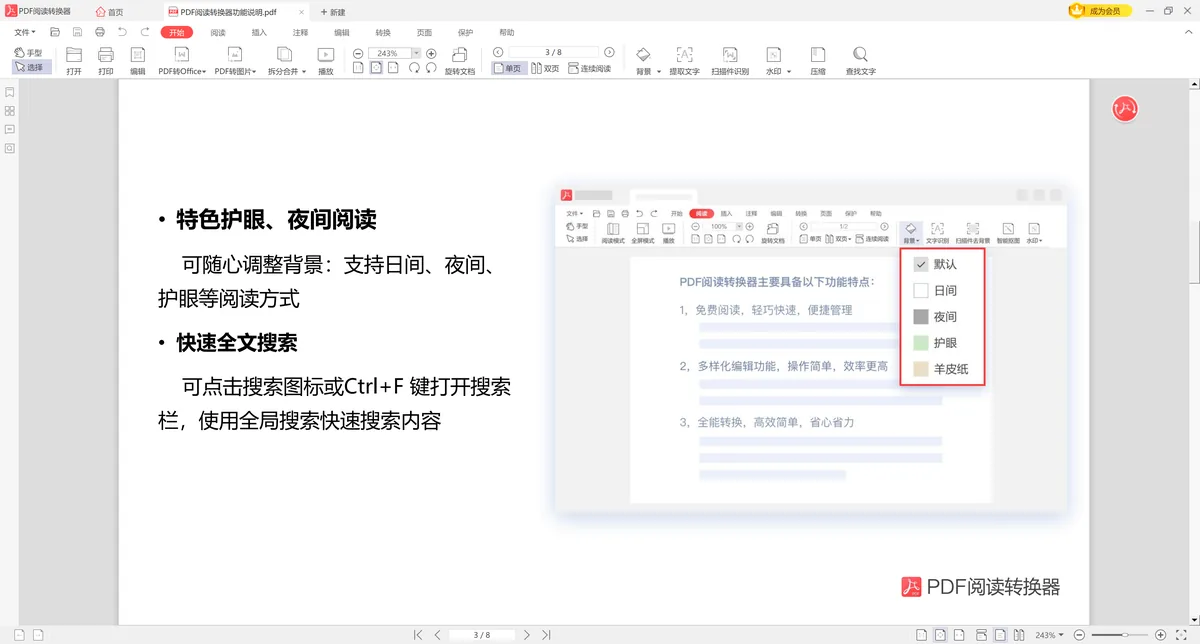Open the comments panel in left sidebar
The image size is (1200, 644).
tap(10, 129)
